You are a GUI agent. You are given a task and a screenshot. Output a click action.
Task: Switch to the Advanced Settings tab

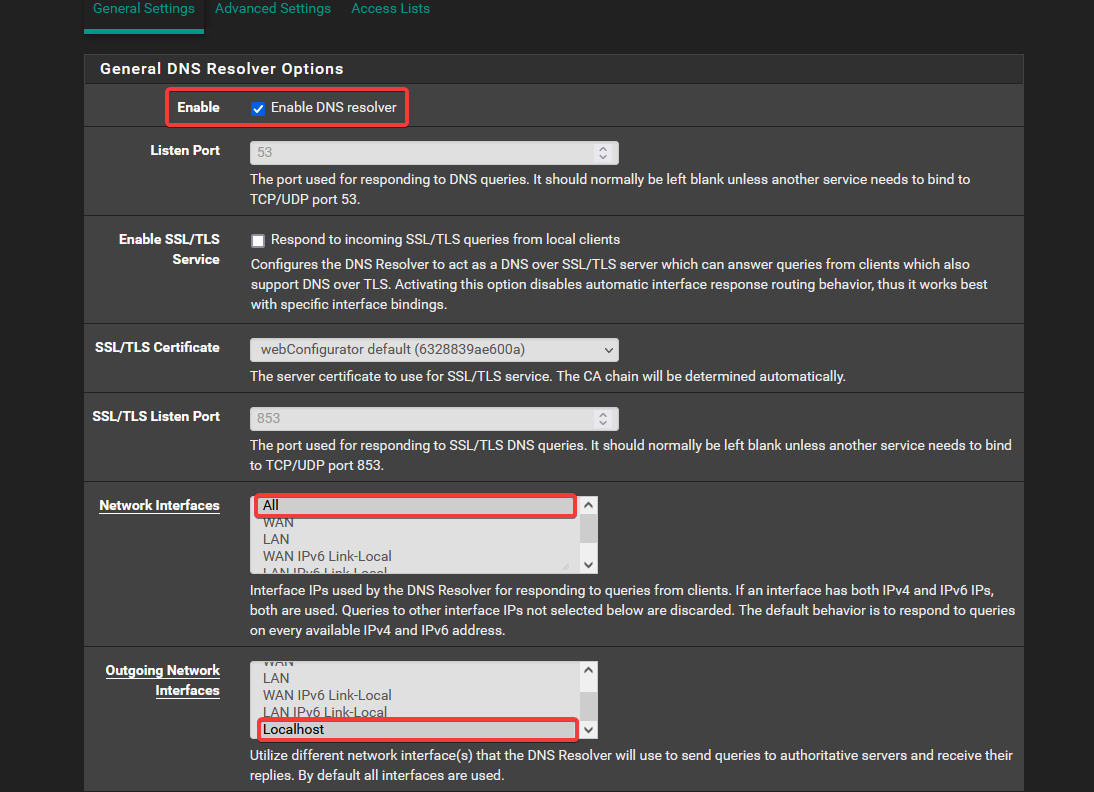click(x=272, y=9)
